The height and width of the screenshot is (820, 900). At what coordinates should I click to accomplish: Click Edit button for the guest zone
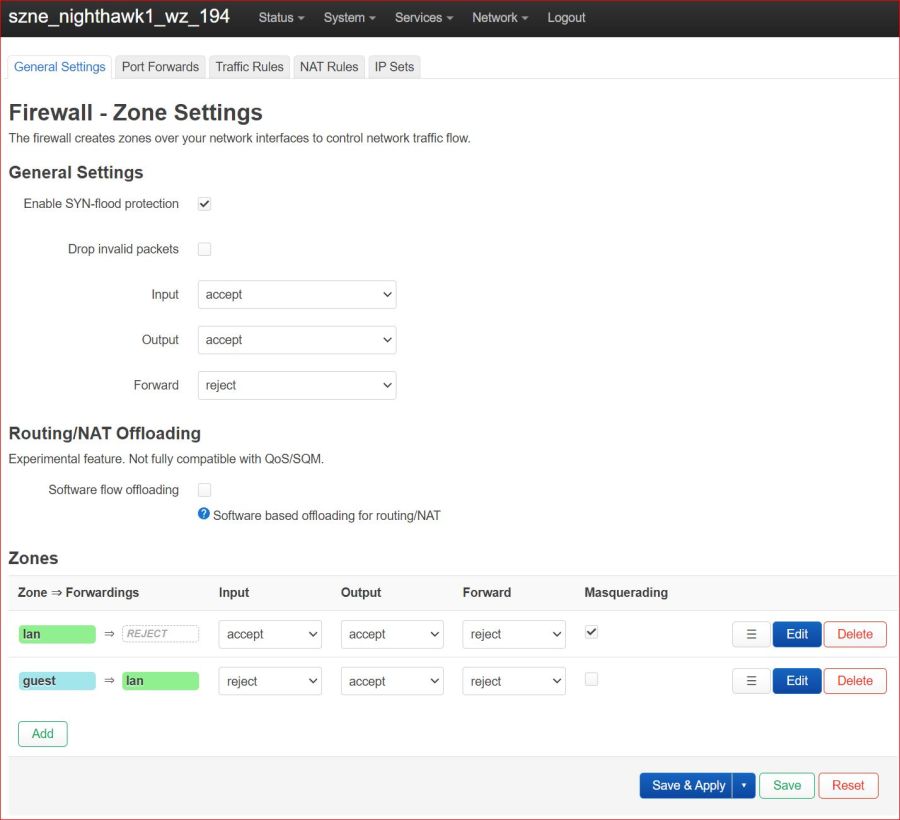coord(797,681)
